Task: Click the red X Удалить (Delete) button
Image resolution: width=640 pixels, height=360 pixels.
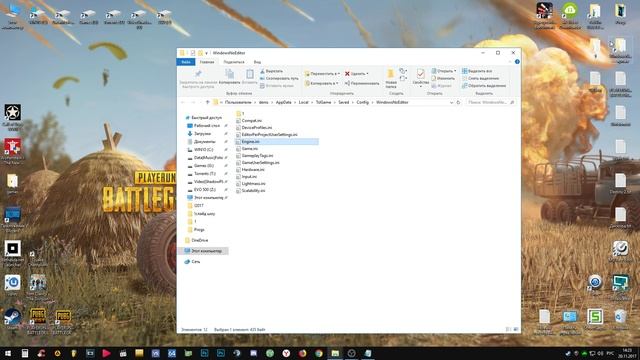Action: [356, 74]
